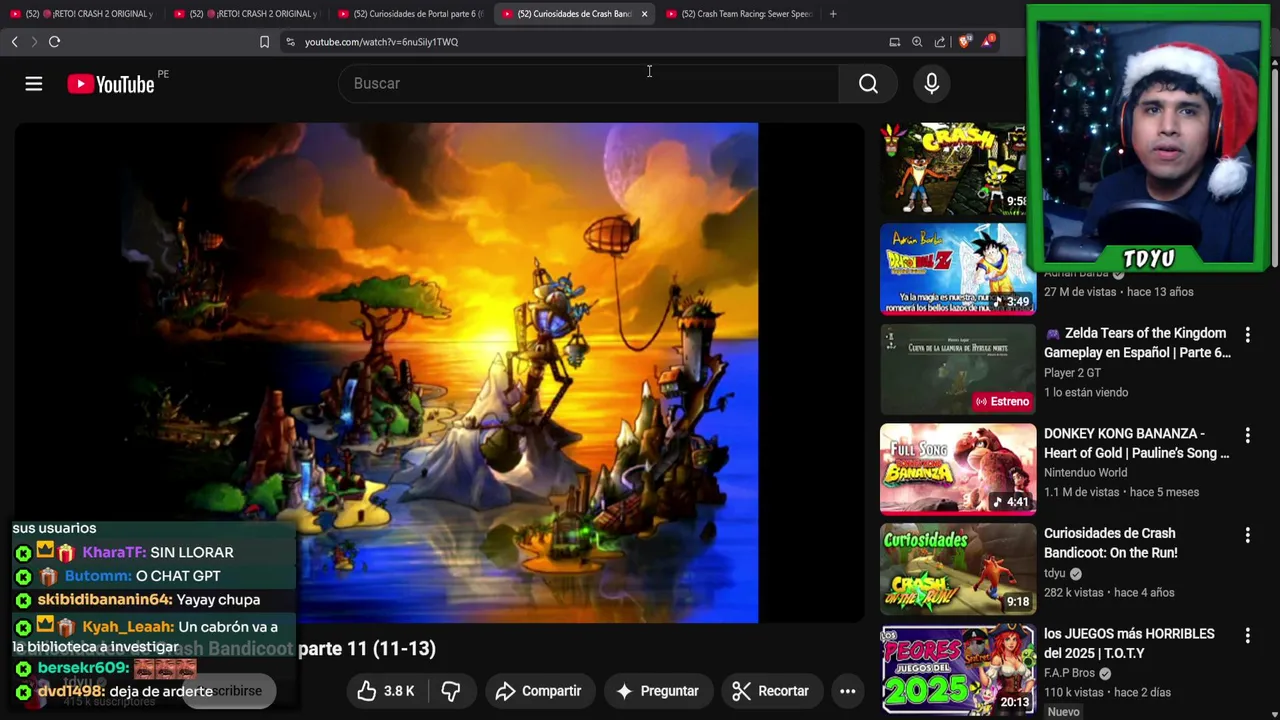Open Crash On the Run 9:18 thumbnail
The height and width of the screenshot is (720, 1280).
(958, 569)
